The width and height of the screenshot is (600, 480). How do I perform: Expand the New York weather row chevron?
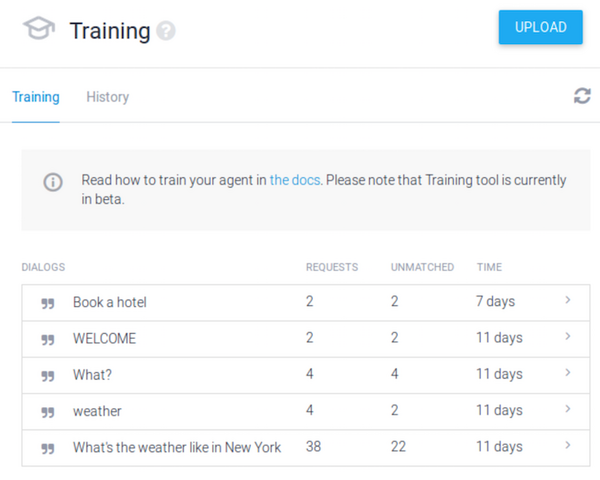pyautogui.click(x=568, y=445)
